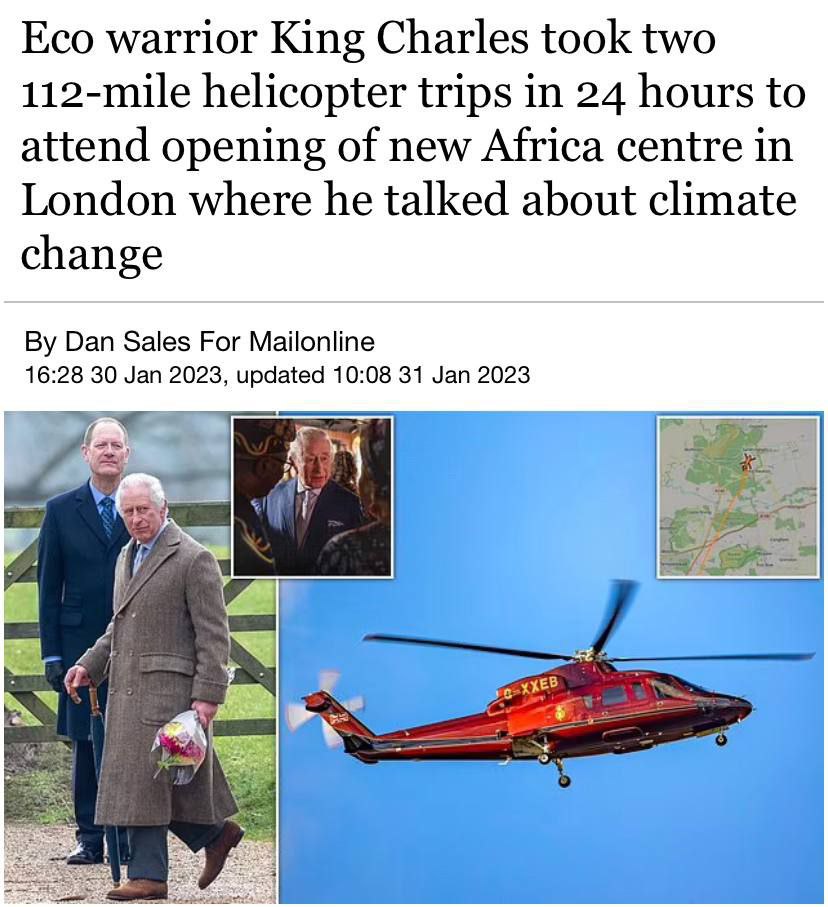
Task: Click the divider line below the headline
Action: tap(413, 302)
